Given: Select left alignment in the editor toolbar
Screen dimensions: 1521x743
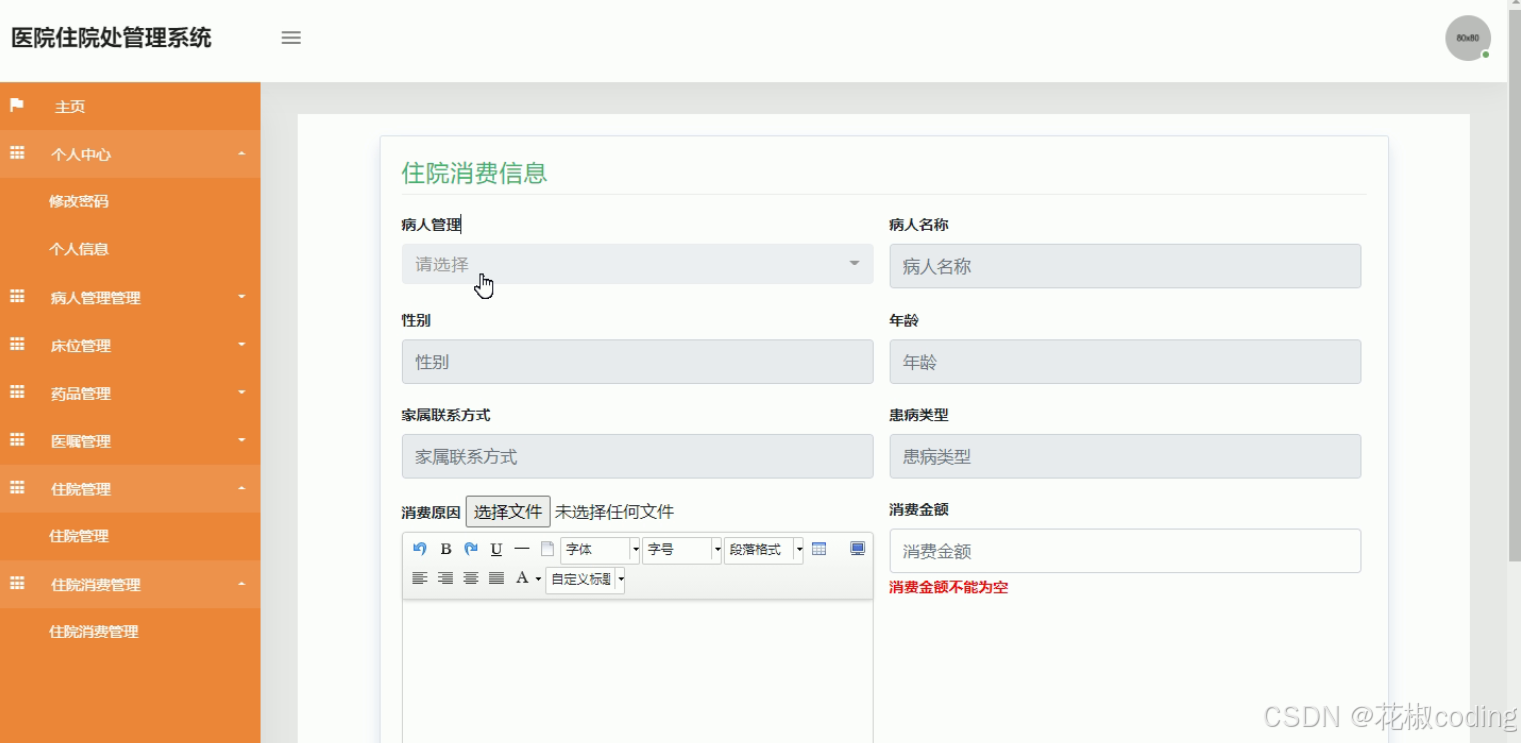Looking at the screenshot, I should pyautogui.click(x=419, y=578).
